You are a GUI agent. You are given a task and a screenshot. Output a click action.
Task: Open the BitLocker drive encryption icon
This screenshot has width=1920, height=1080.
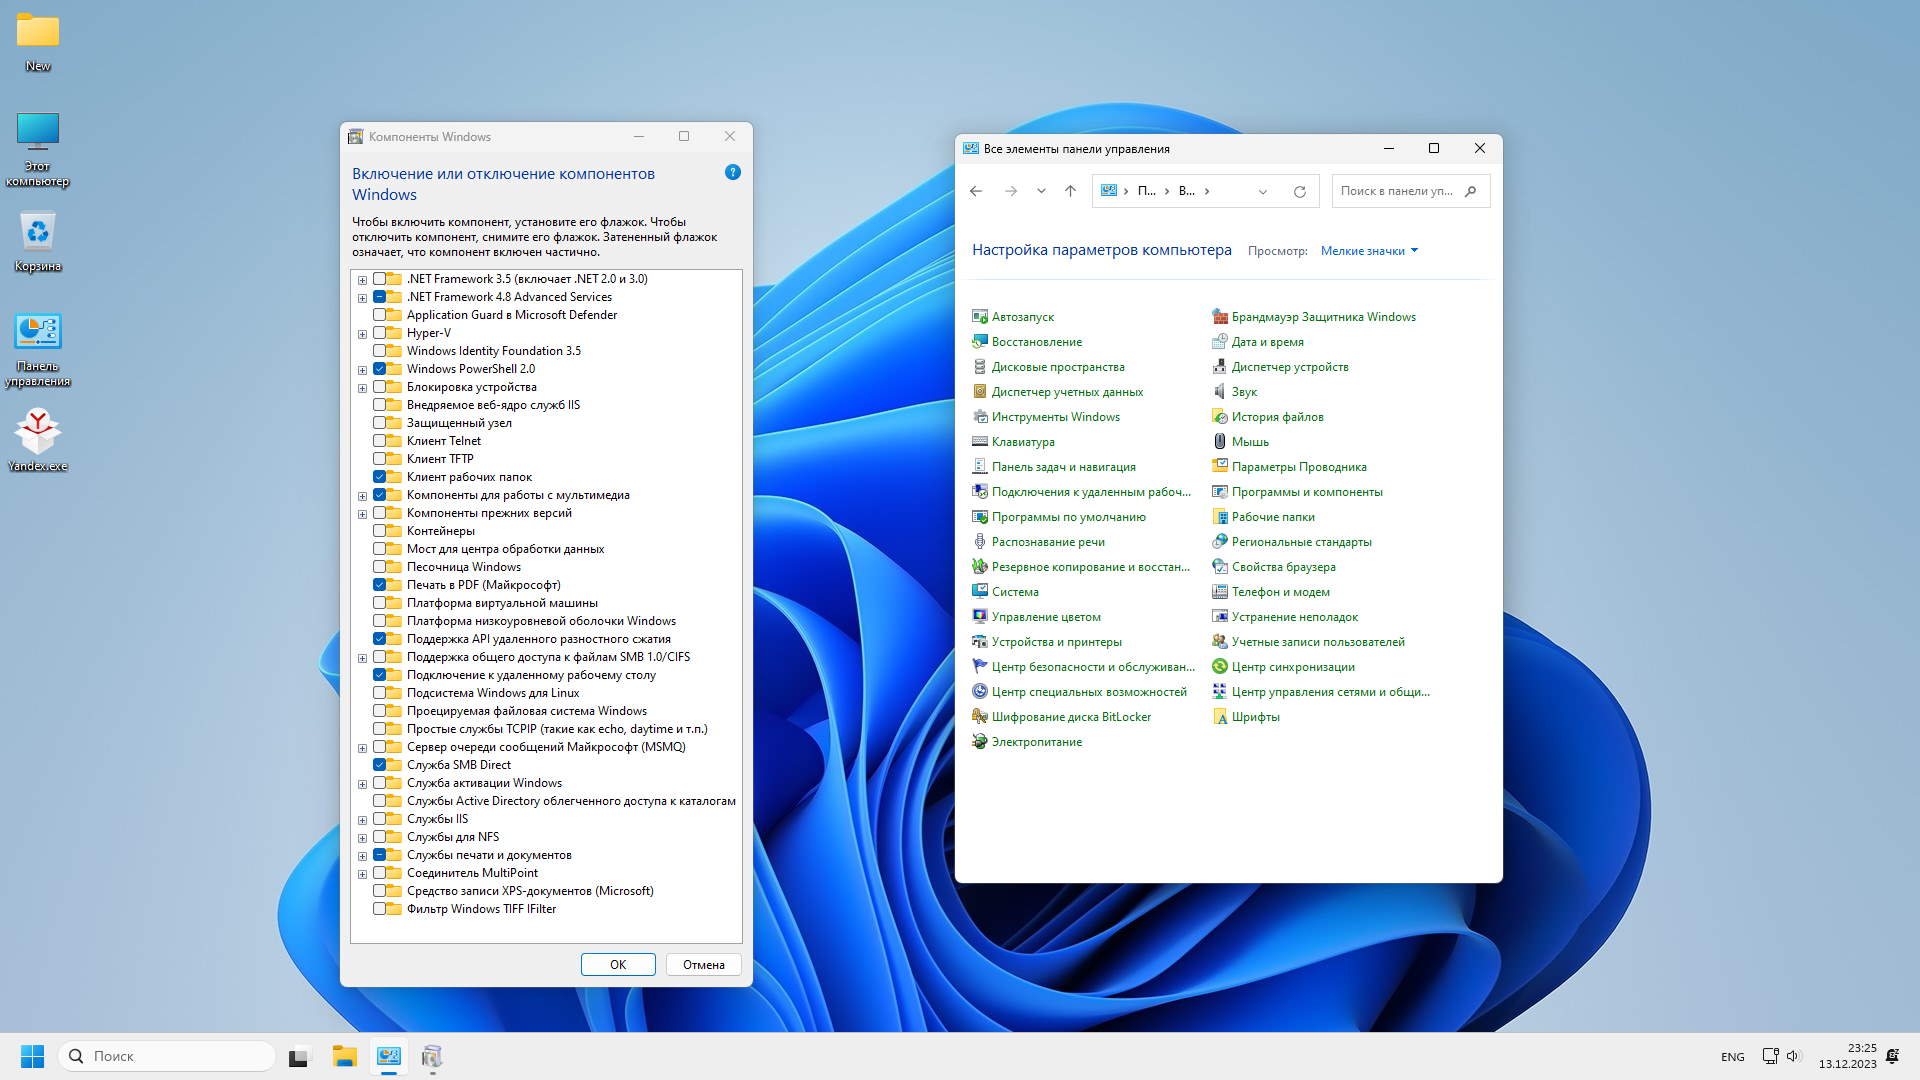pyautogui.click(x=980, y=717)
